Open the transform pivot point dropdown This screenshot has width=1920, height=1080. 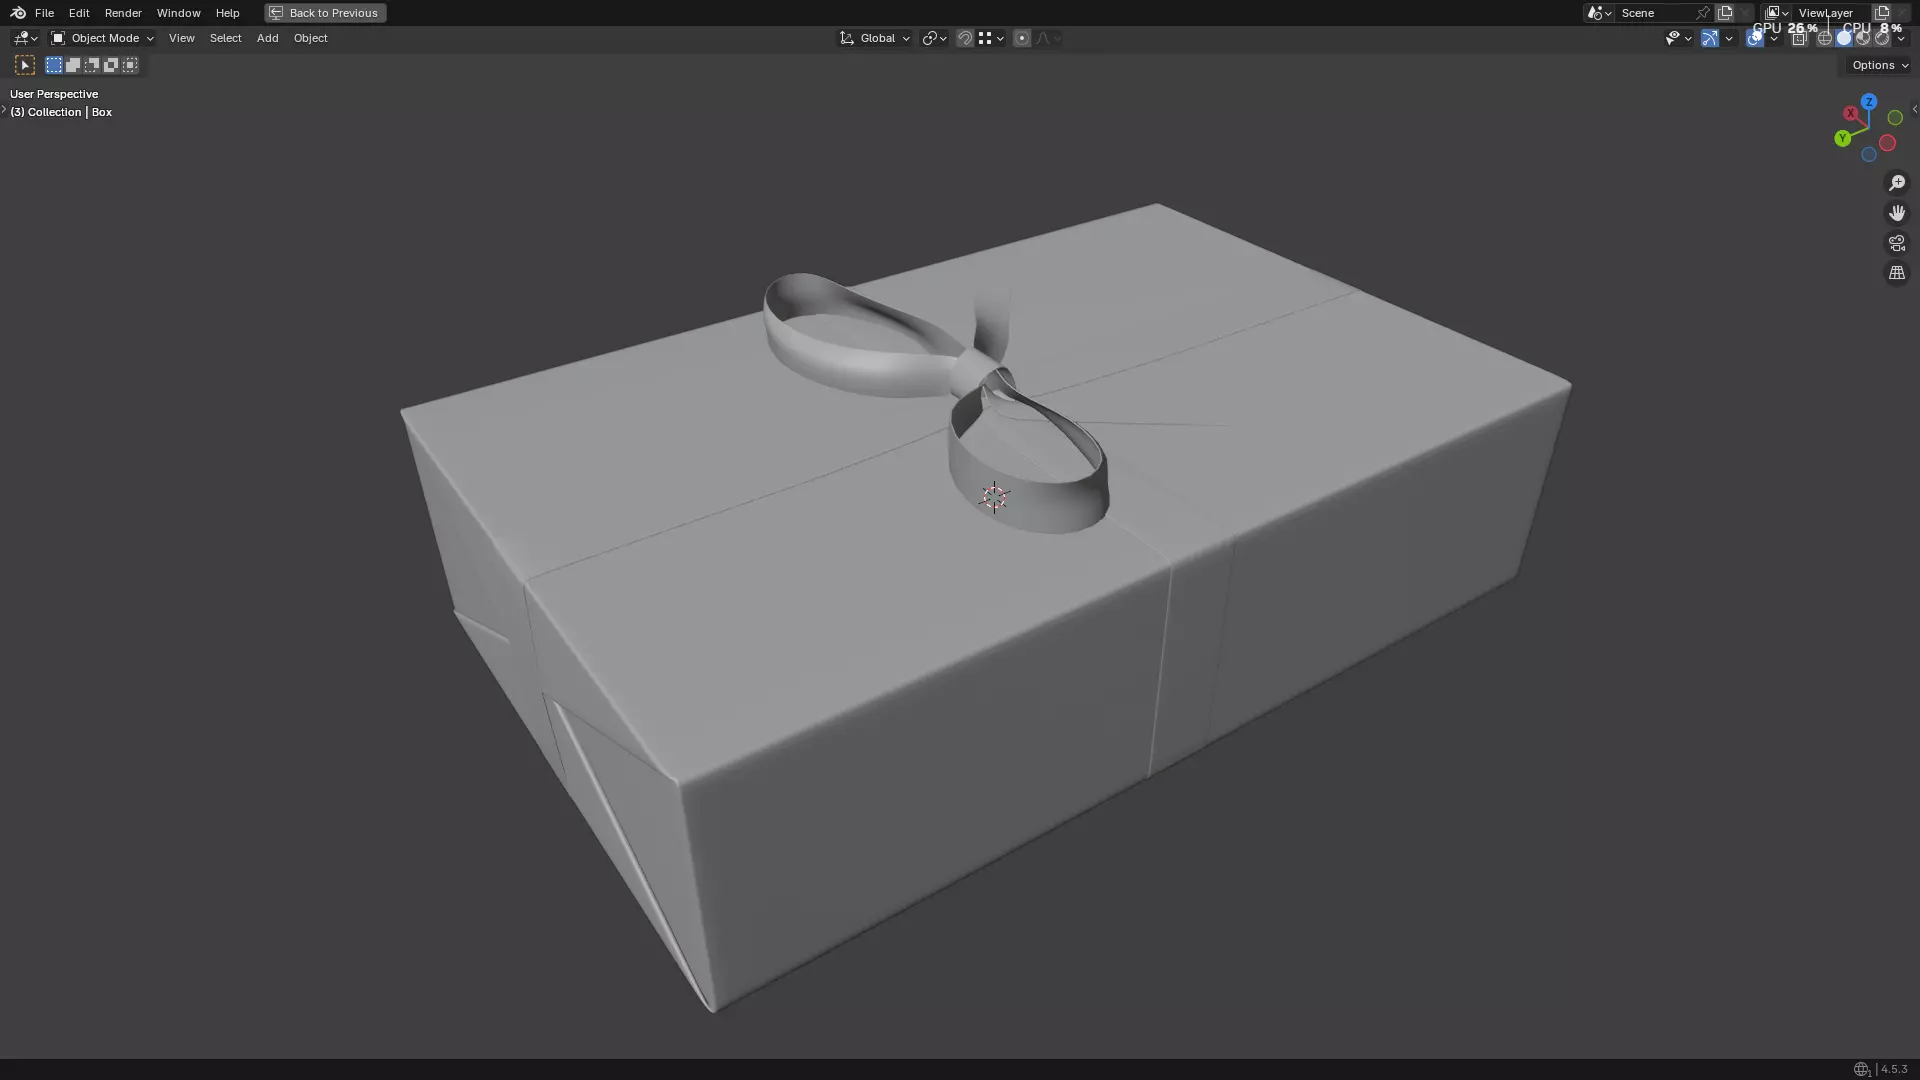[x=934, y=38]
